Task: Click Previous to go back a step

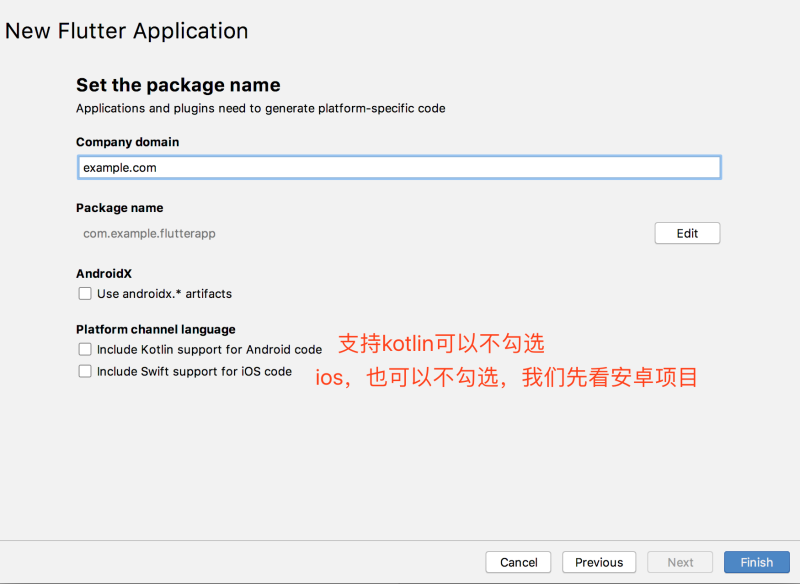Action: click(x=598, y=562)
